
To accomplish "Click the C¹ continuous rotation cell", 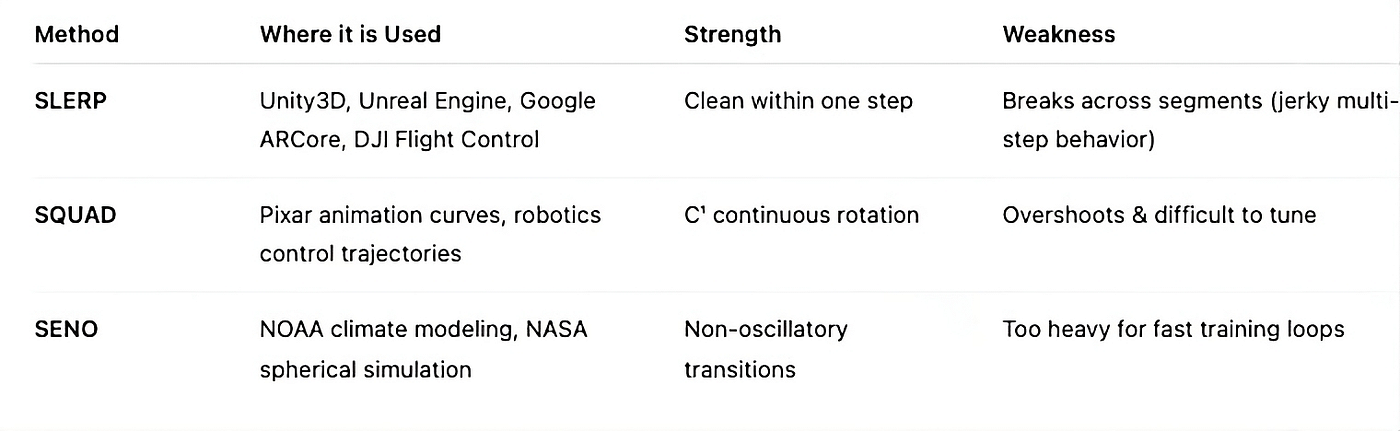I will tap(801, 215).
